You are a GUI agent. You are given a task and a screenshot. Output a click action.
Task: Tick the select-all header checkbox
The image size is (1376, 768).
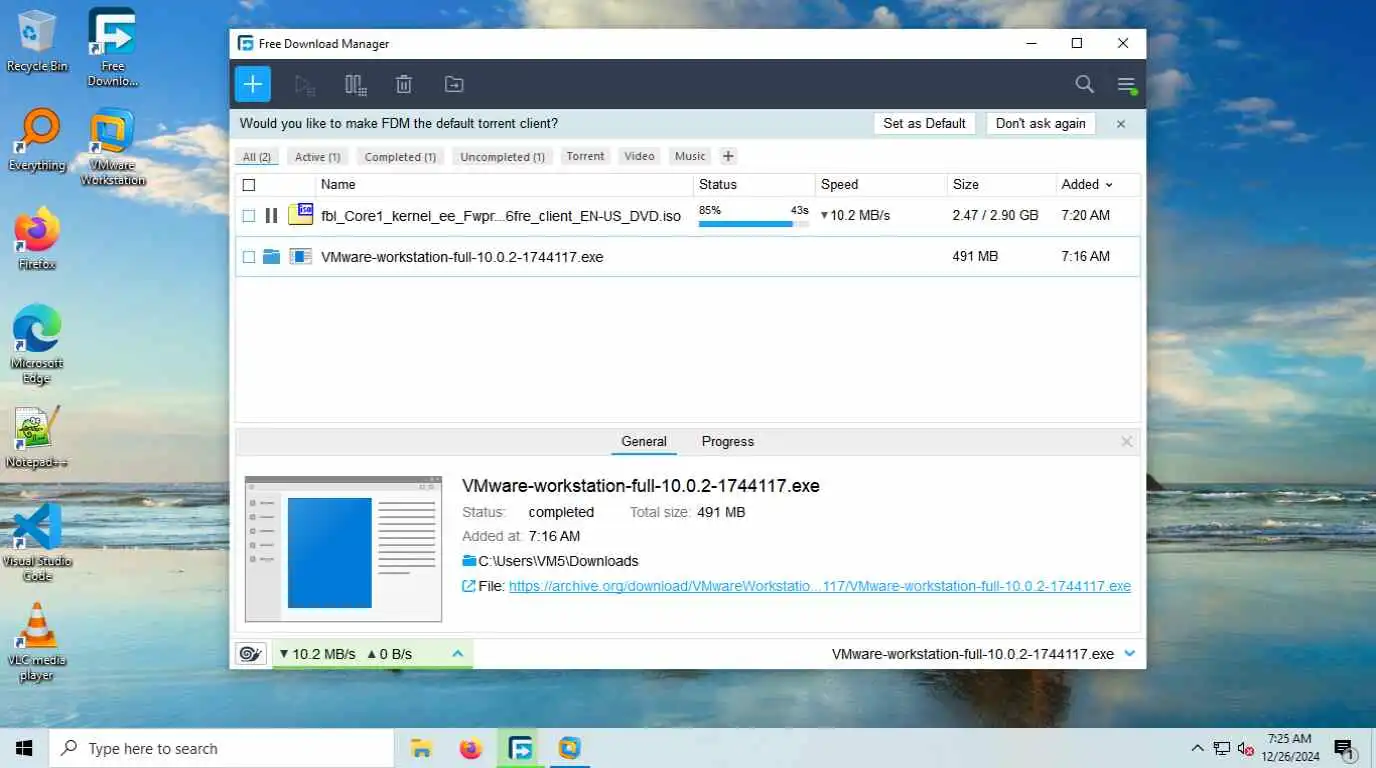pyautogui.click(x=249, y=185)
